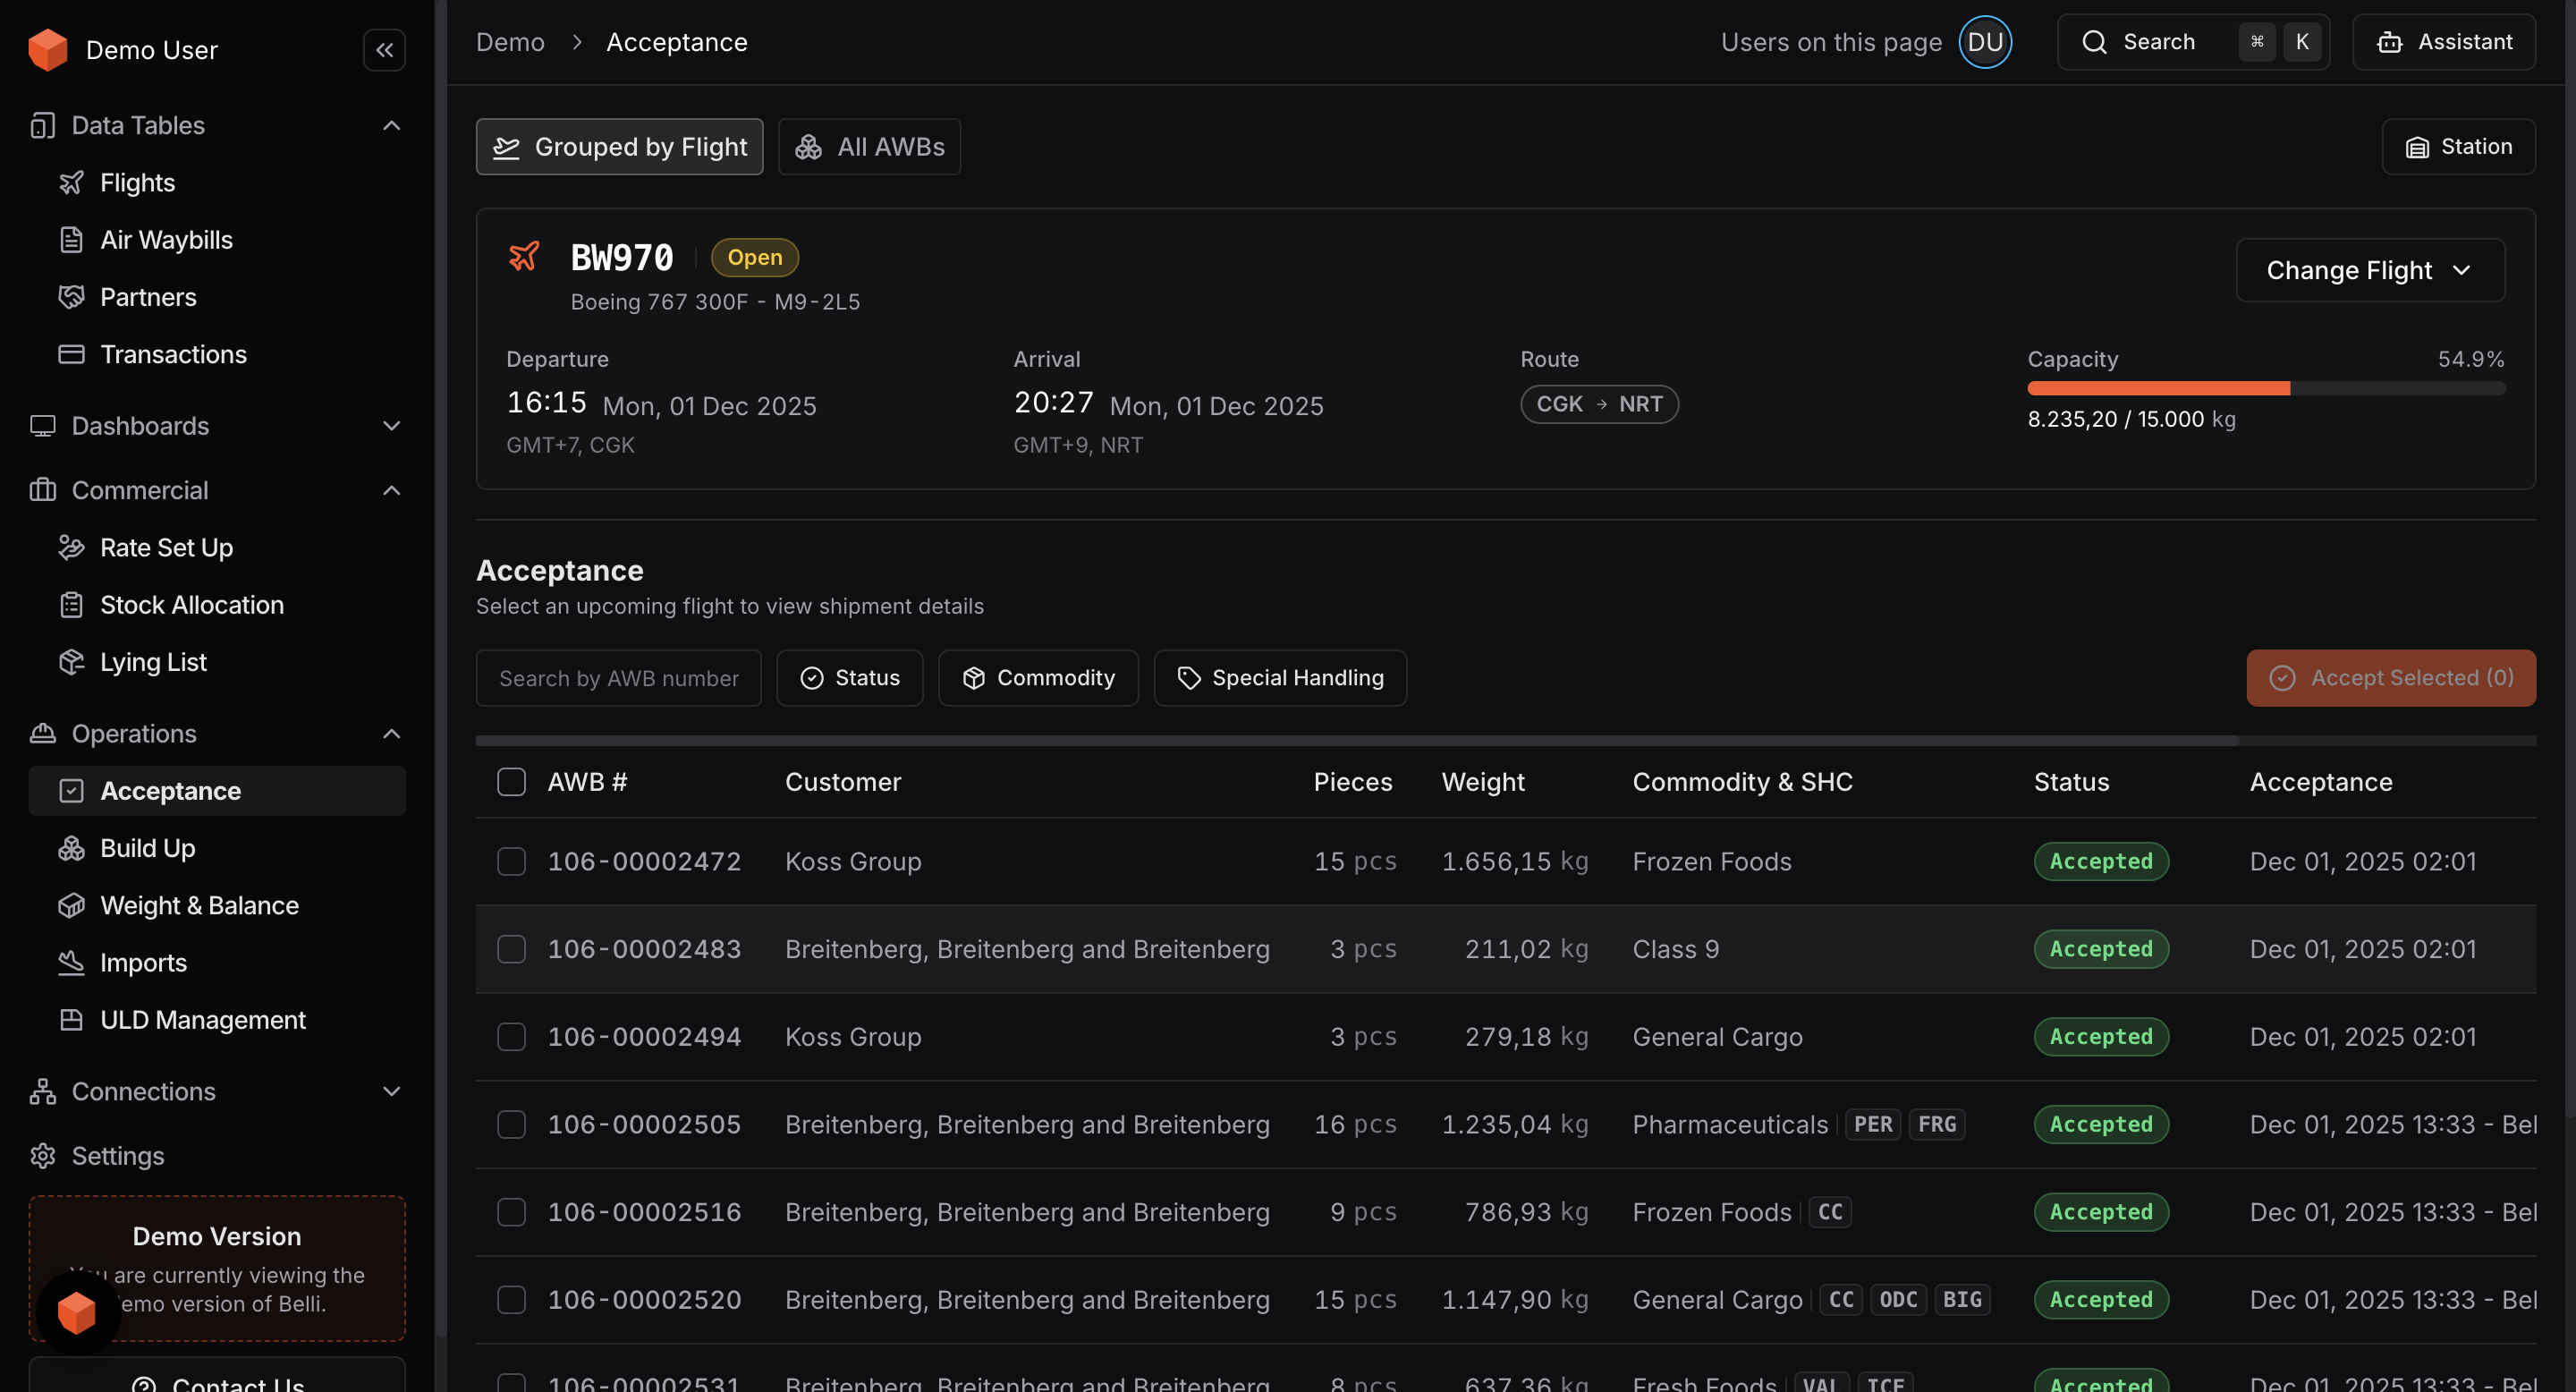The width and height of the screenshot is (2576, 1392).
Task: Click the ULD Management icon
Action: [x=71, y=1020]
